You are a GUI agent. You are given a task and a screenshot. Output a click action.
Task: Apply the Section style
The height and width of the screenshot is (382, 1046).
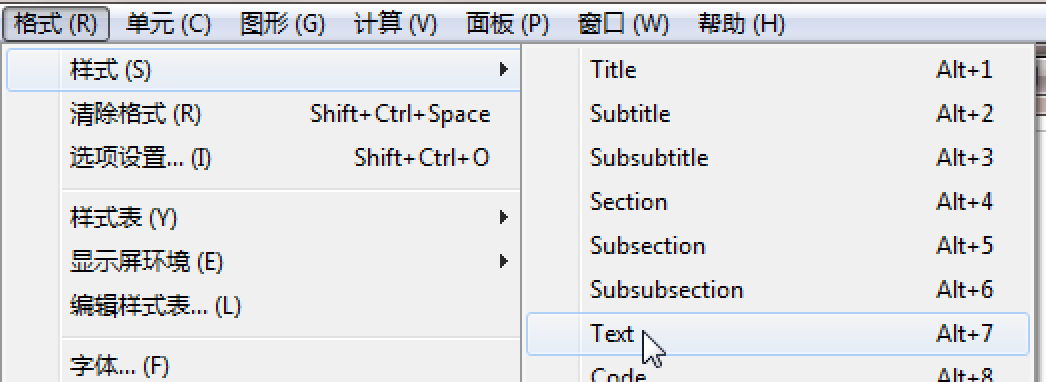point(778,201)
